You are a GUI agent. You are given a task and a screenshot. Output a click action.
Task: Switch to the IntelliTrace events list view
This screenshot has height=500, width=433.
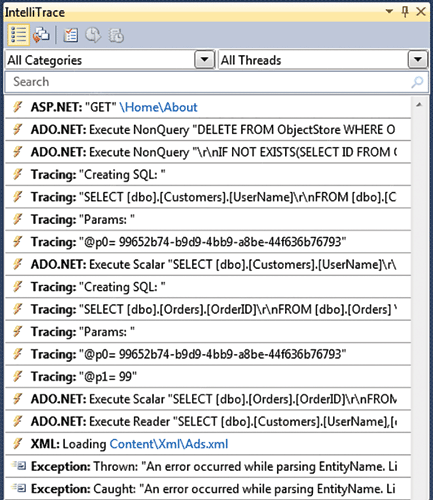(x=18, y=35)
